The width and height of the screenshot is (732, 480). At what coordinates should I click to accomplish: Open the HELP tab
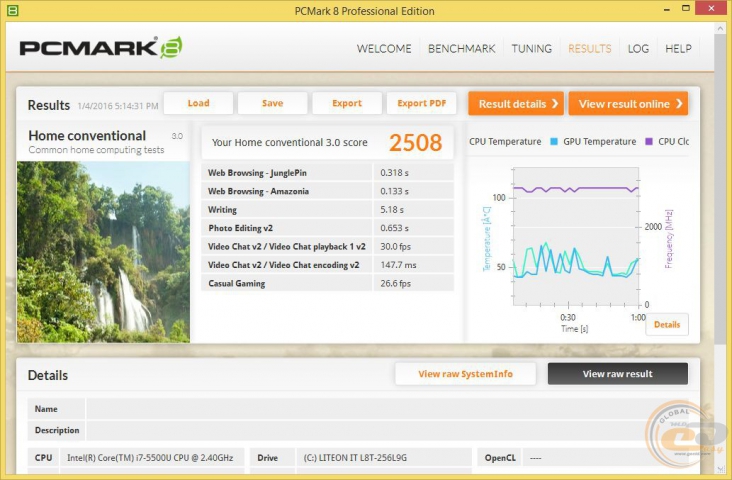[678, 49]
